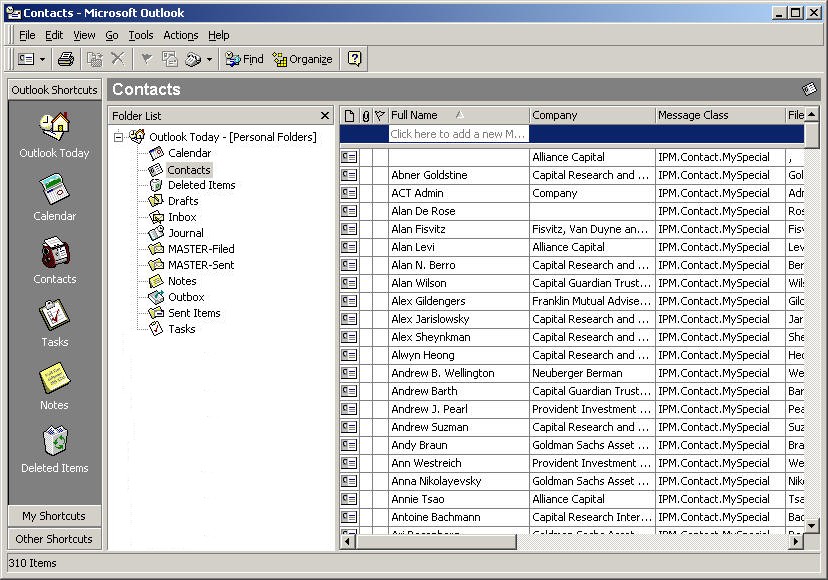Sort contacts by Full Name column header
Viewport: 828px width, 580px height.
pos(458,115)
